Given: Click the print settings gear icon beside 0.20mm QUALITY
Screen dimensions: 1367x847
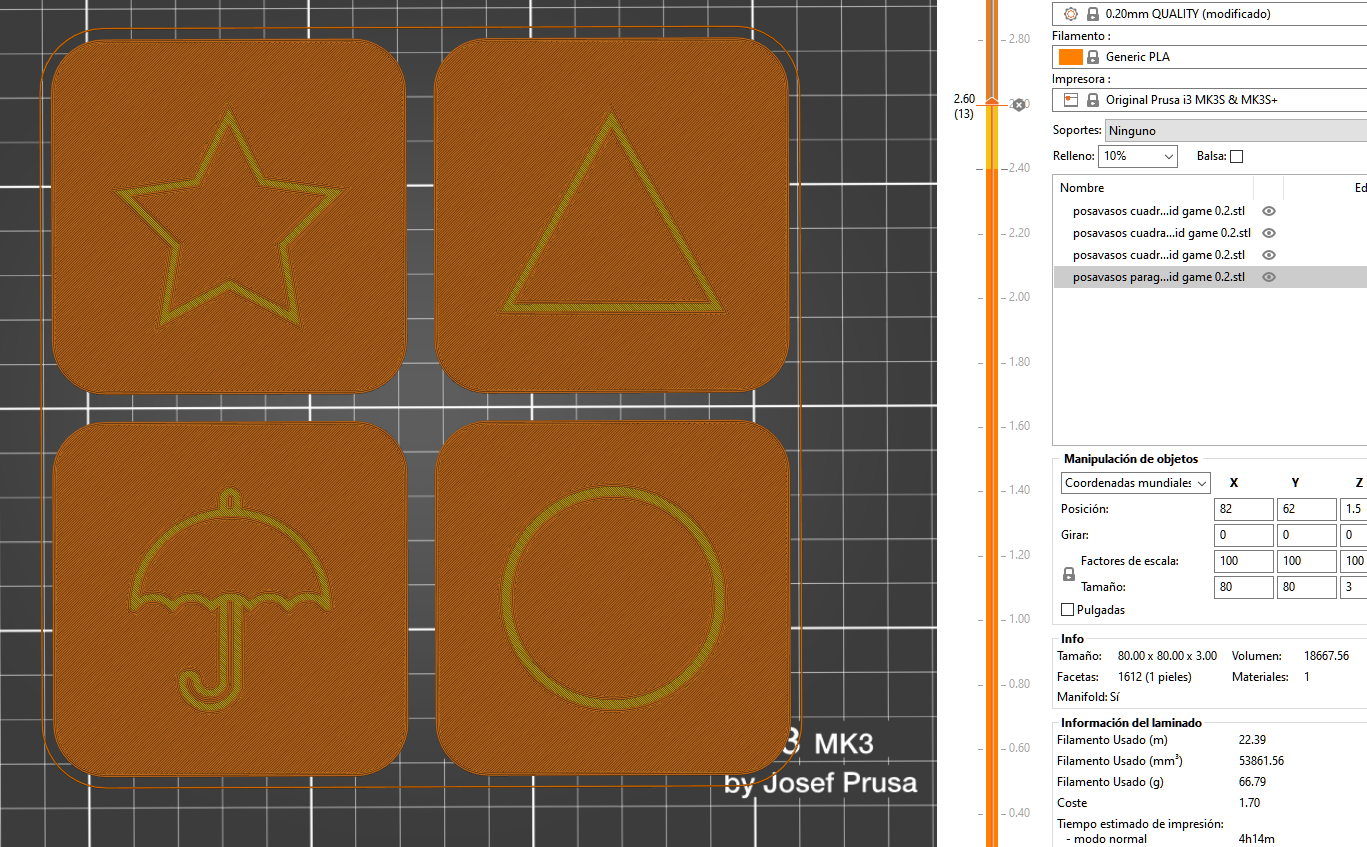Looking at the screenshot, I should point(1071,14).
